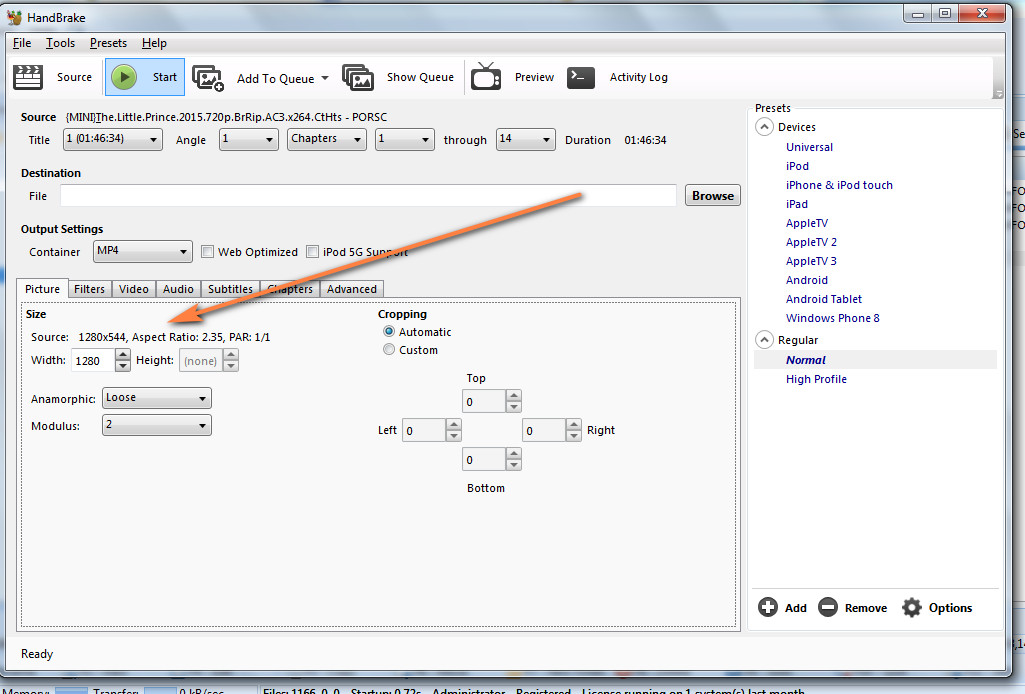
Task: Open the Chapters range type dropdown
Action: tap(326, 139)
